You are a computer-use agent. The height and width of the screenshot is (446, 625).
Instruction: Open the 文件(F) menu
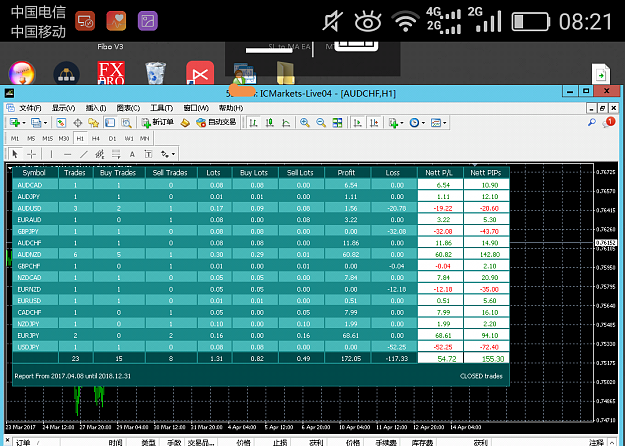coord(30,108)
